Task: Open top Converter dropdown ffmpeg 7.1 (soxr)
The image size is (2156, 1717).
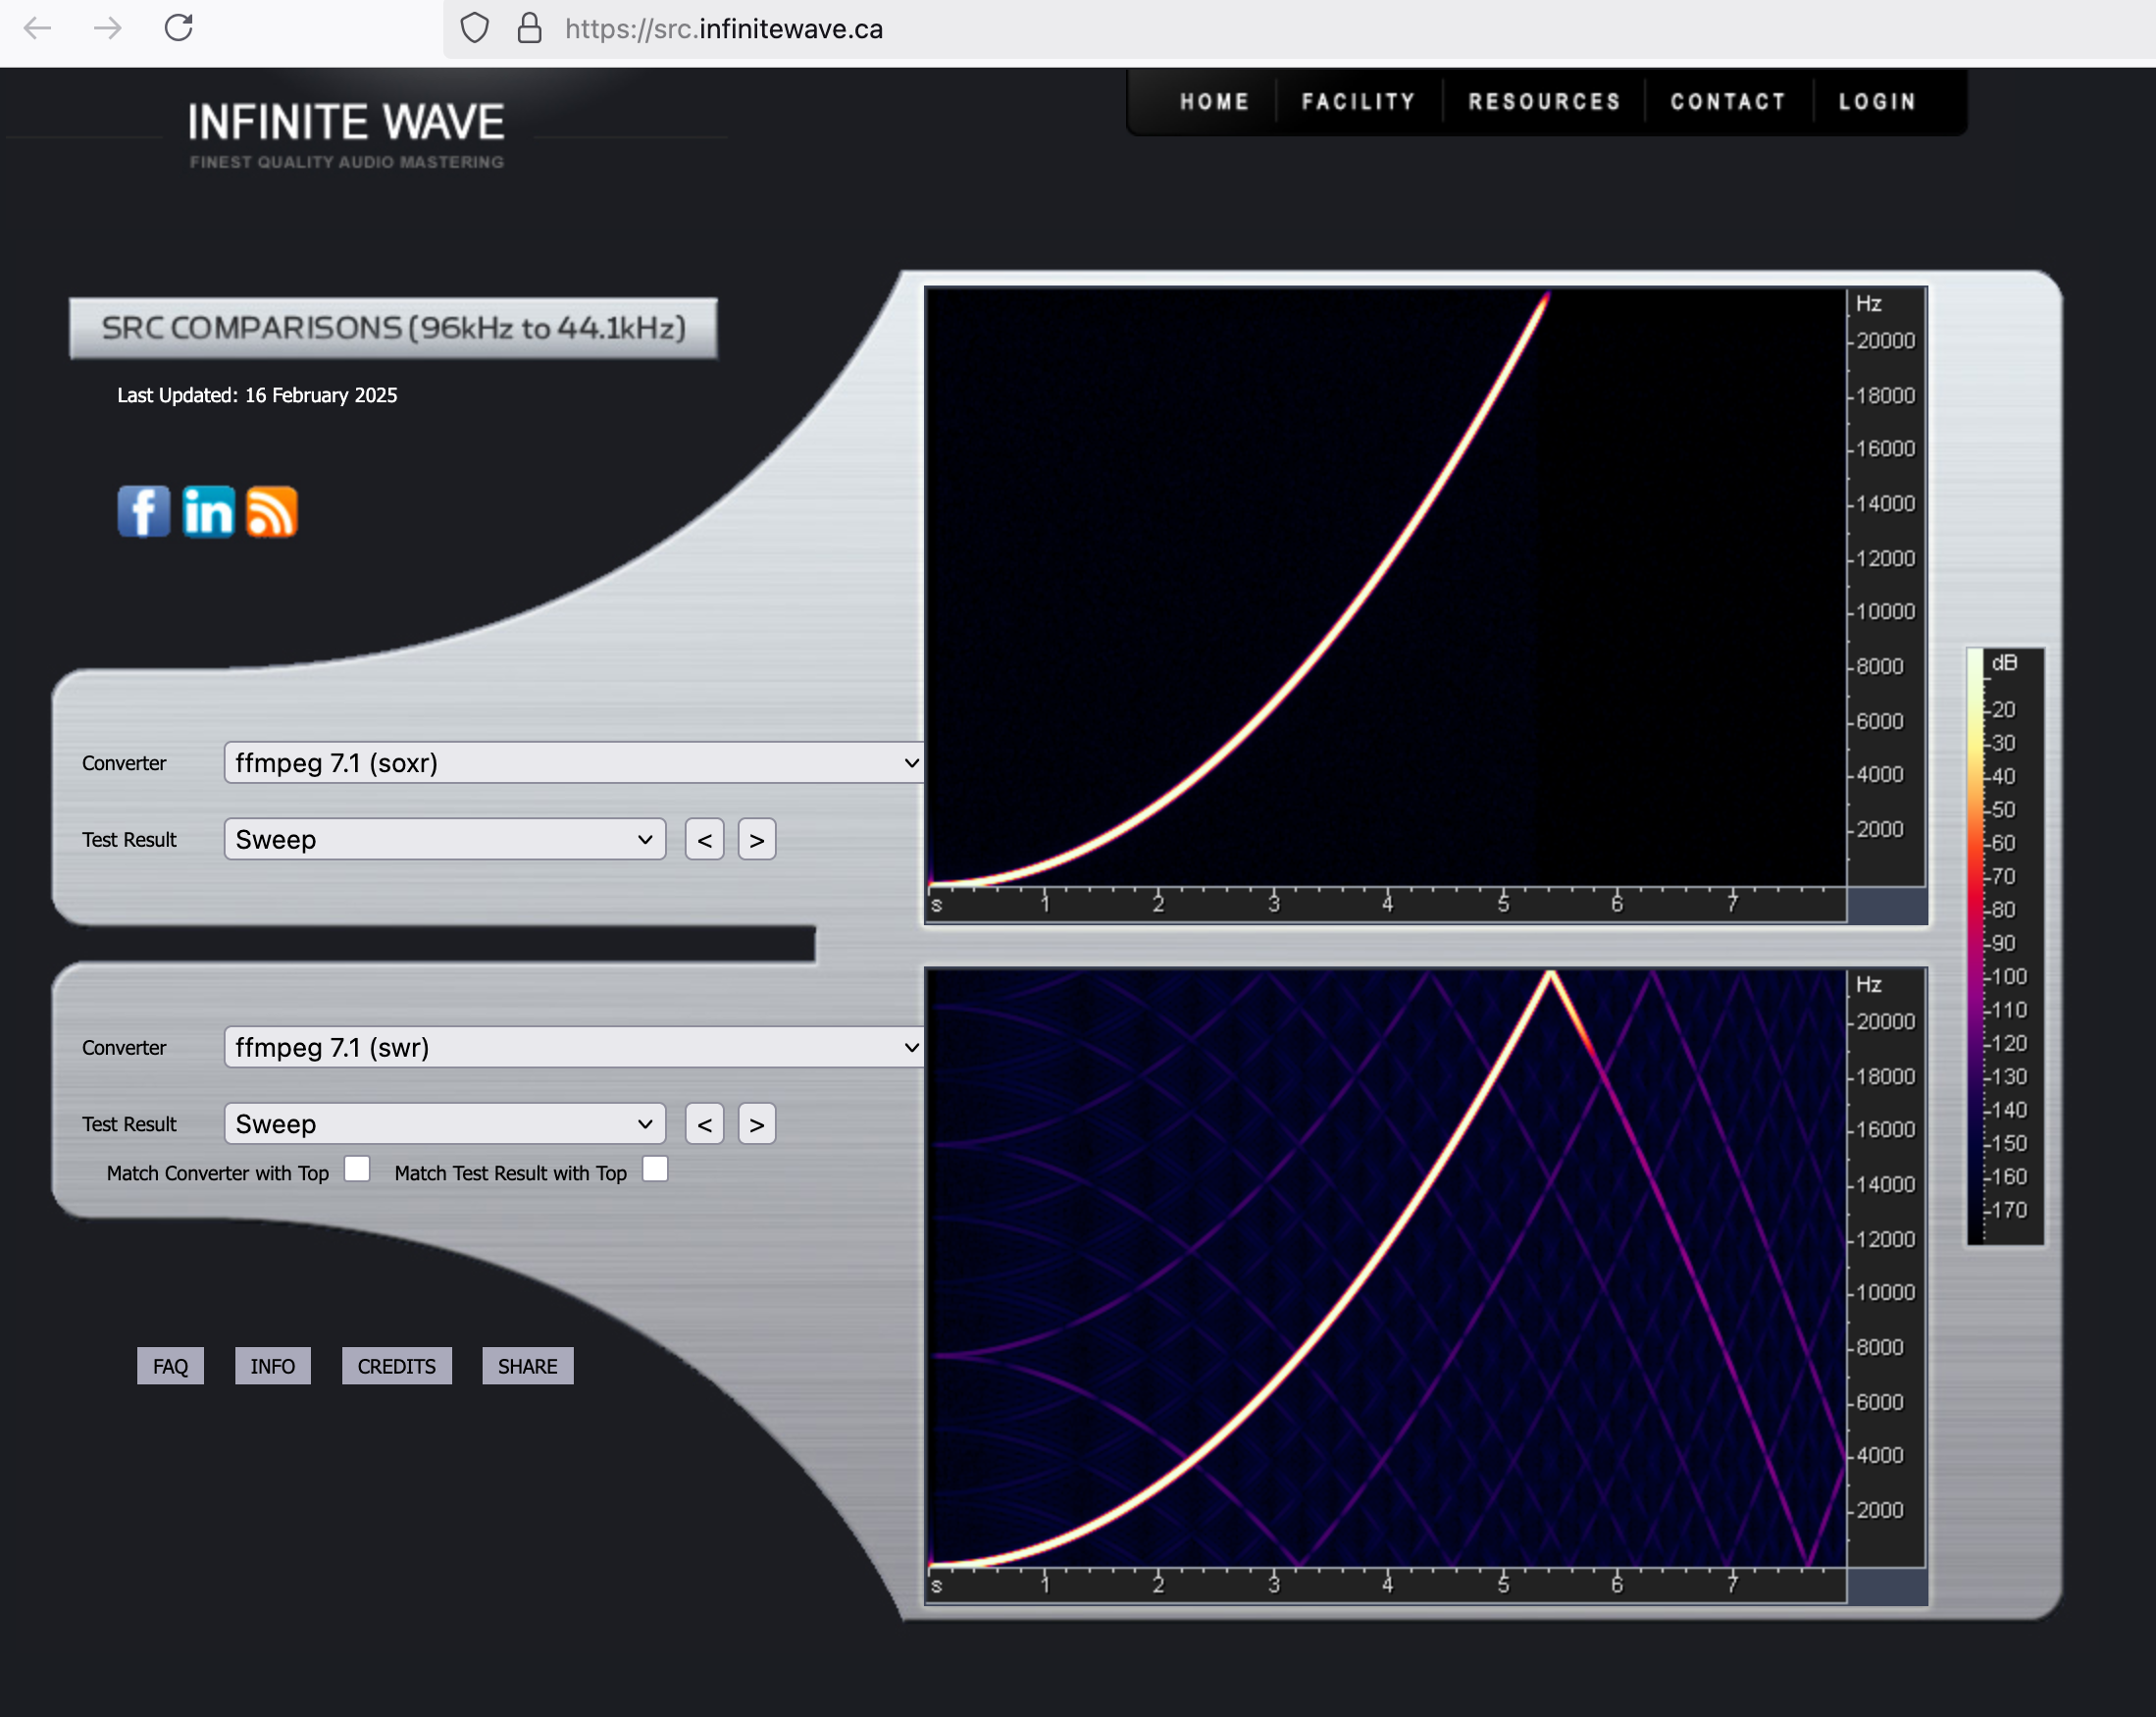Action: 574,763
